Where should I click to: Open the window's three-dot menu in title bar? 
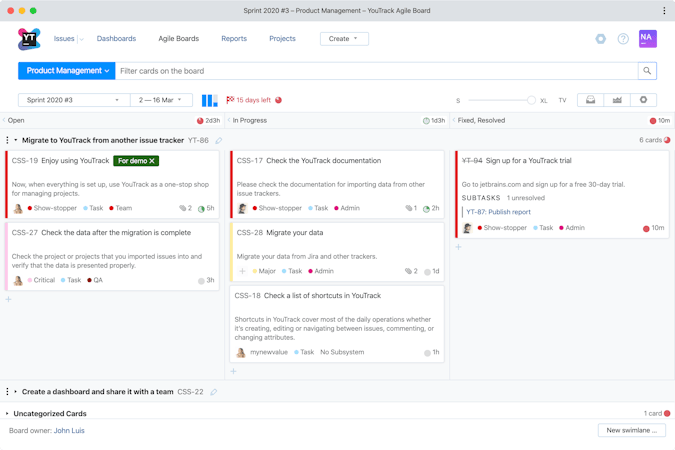click(664, 11)
